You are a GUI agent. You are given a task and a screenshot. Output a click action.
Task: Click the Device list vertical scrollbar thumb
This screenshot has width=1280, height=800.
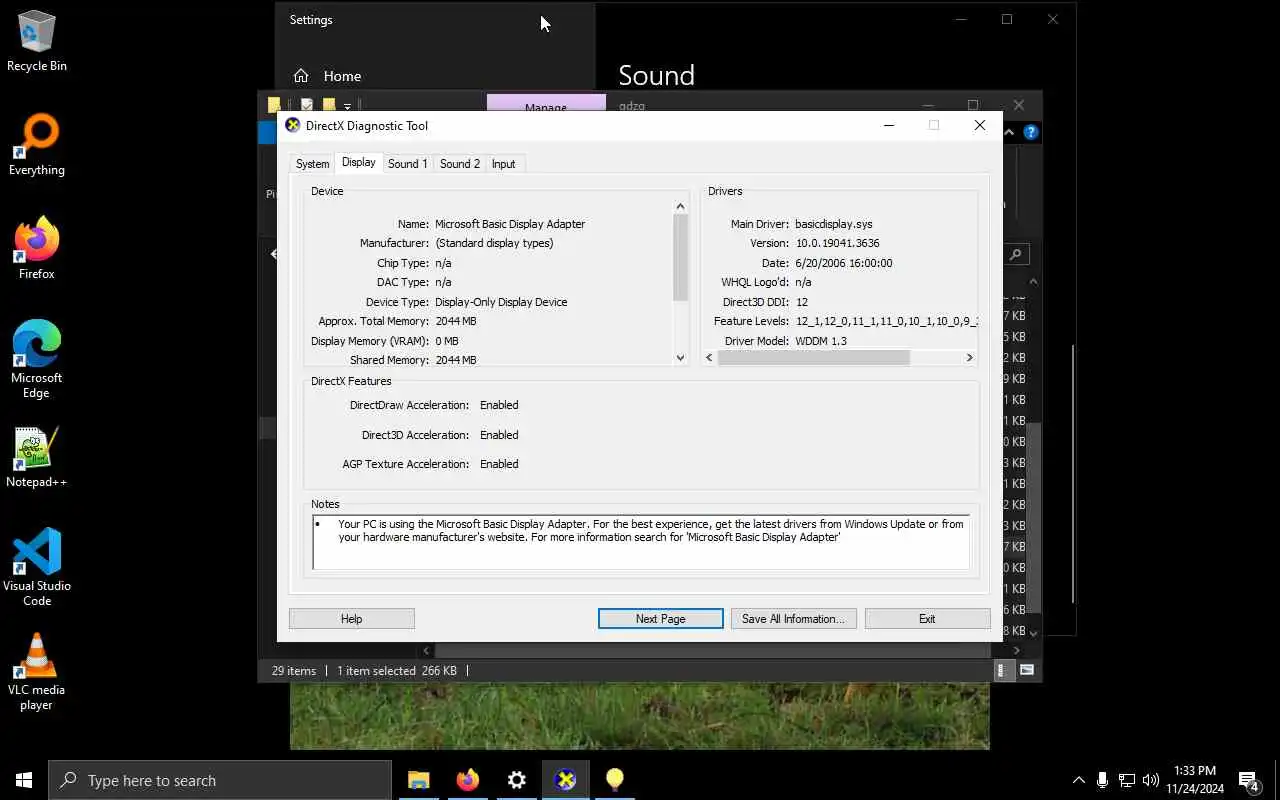click(x=681, y=258)
